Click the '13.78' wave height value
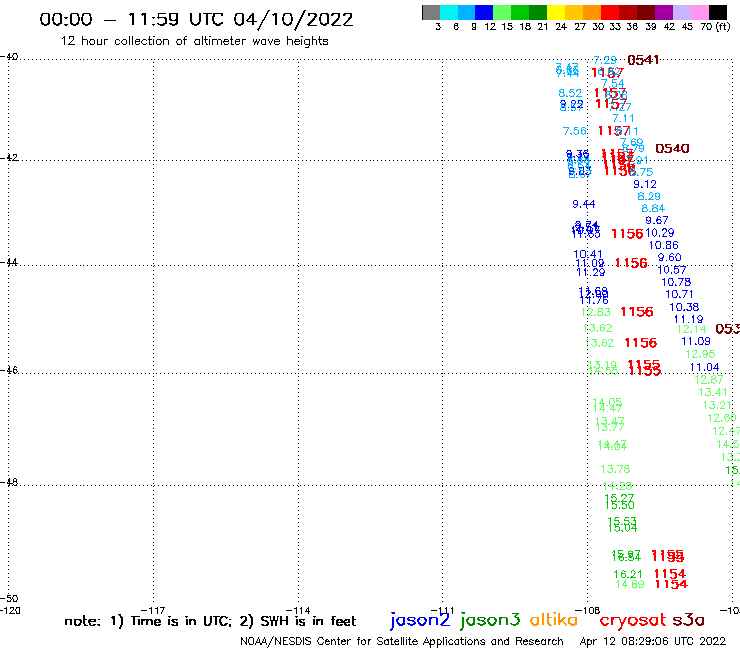The width and height of the screenshot is (740, 650). tap(615, 469)
